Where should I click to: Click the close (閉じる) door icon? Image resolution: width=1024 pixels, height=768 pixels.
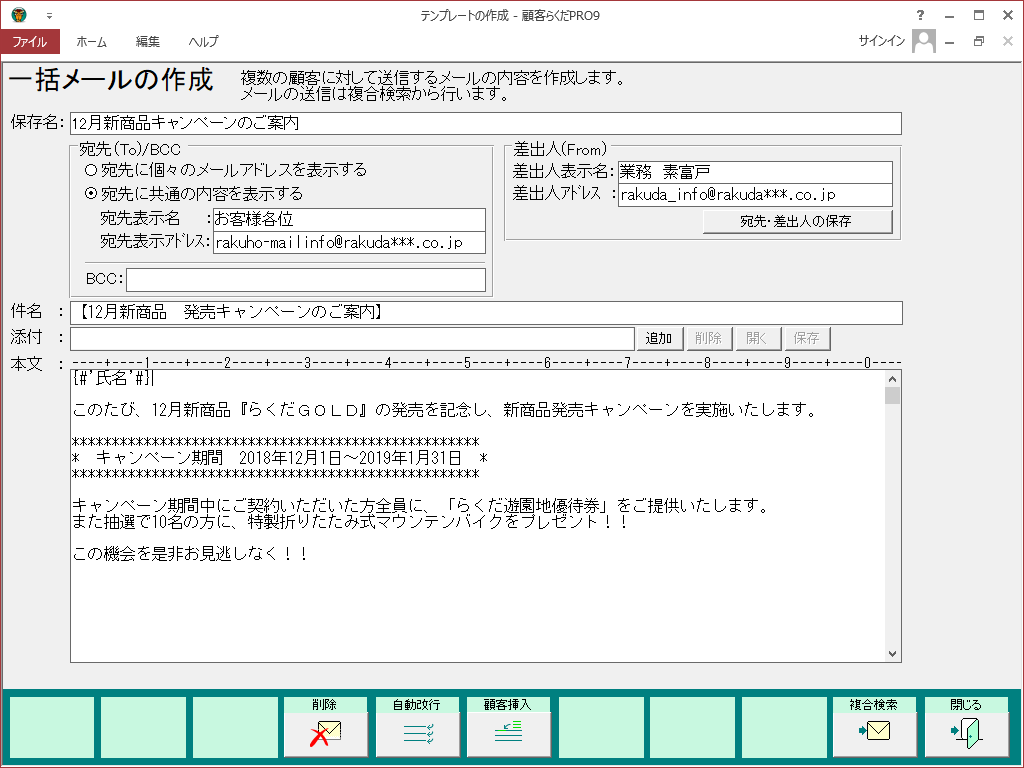point(966,734)
